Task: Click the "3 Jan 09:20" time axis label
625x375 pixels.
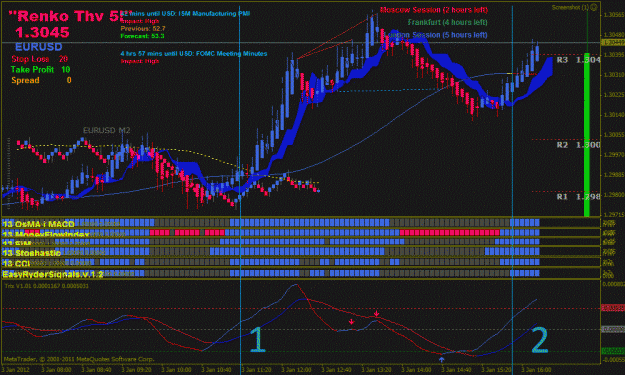Action: [x=136, y=370]
